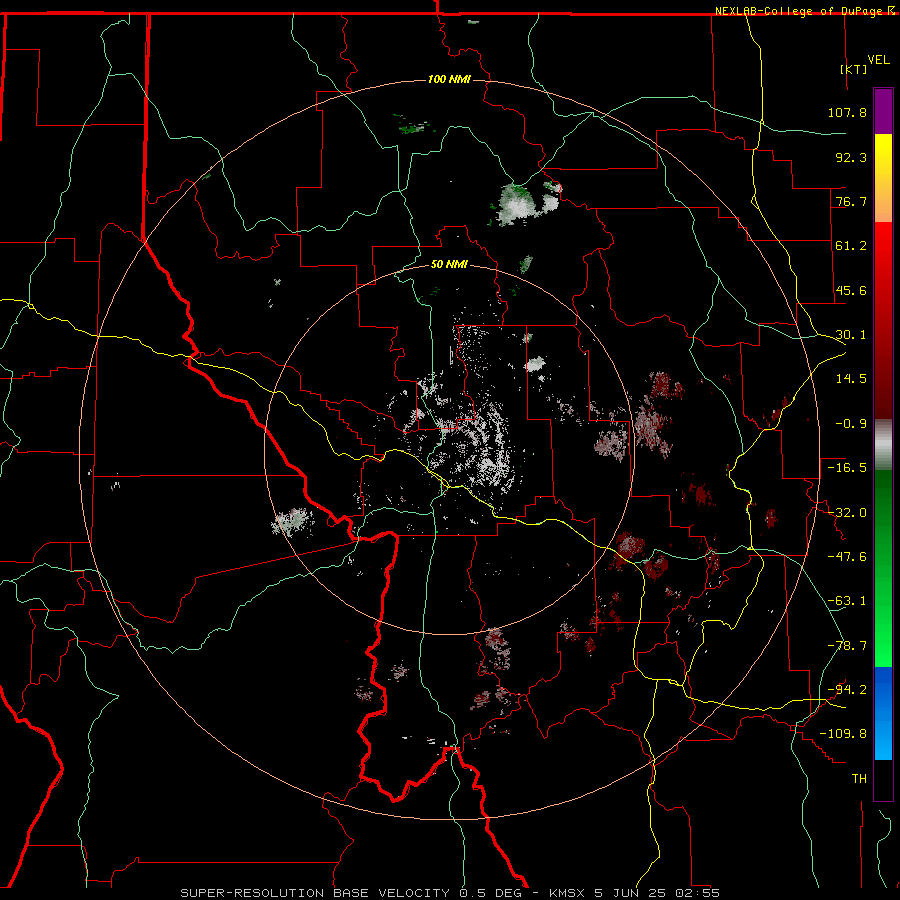
Task: Click the TH threshold label
Action: pyautogui.click(x=859, y=779)
